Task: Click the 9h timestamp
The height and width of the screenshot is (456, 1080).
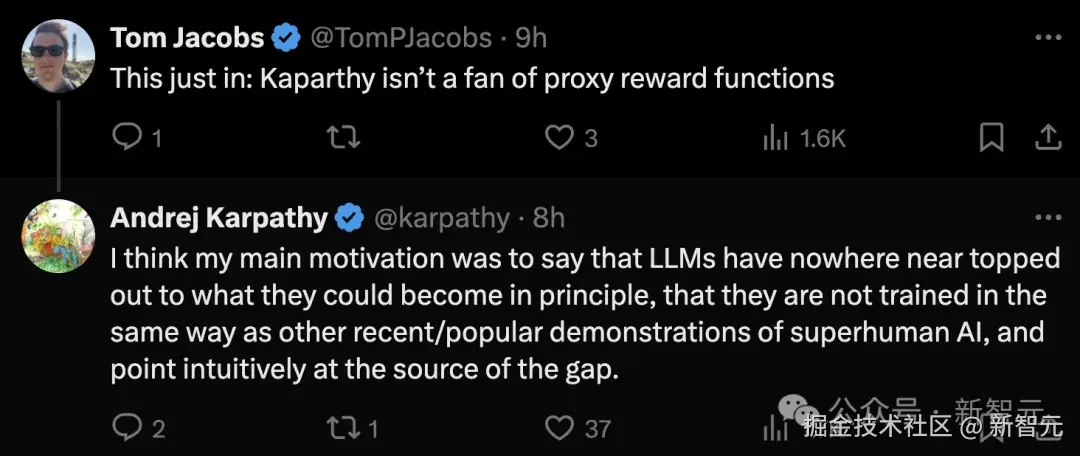Action: (x=531, y=38)
